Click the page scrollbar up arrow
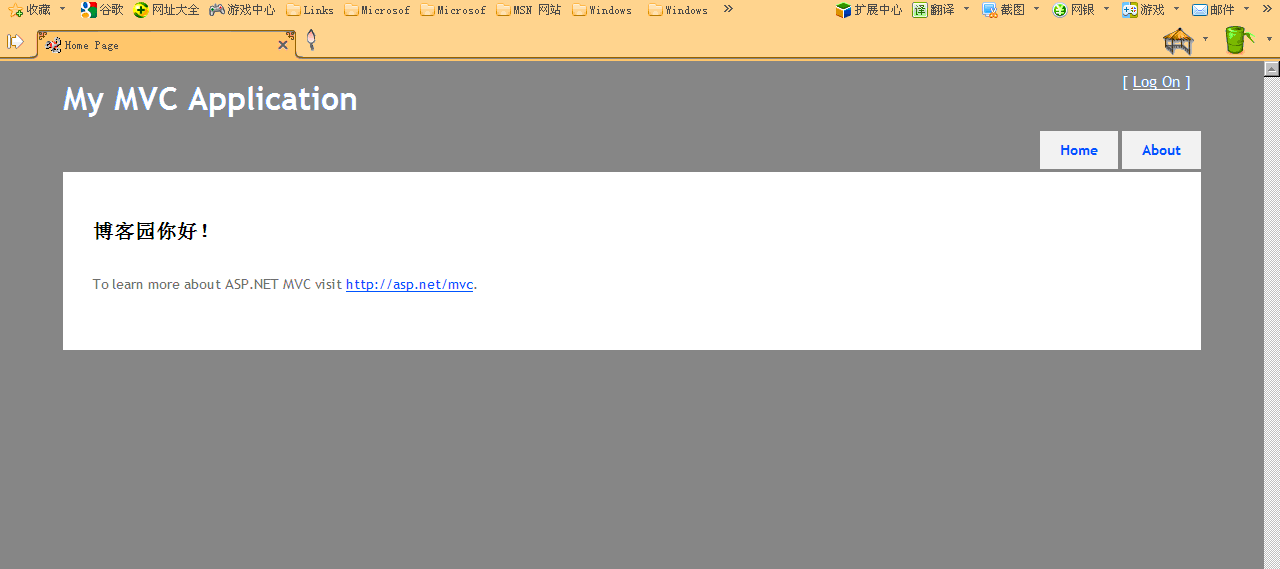 click(x=1272, y=69)
